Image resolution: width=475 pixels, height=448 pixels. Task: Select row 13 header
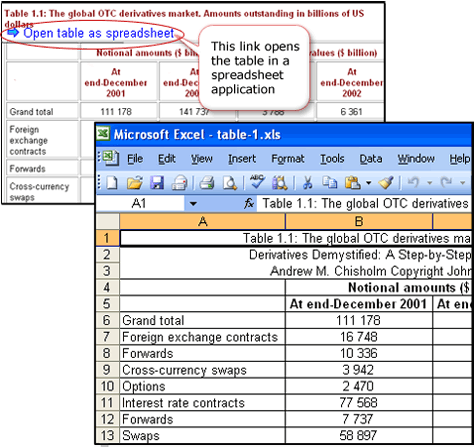[108, 435]
